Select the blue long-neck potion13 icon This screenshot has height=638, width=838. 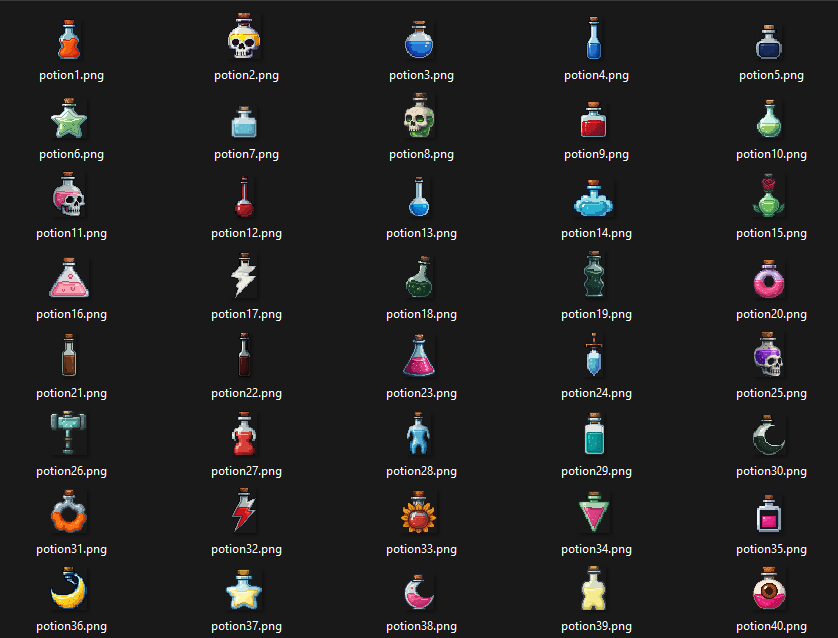coord(419,197)
